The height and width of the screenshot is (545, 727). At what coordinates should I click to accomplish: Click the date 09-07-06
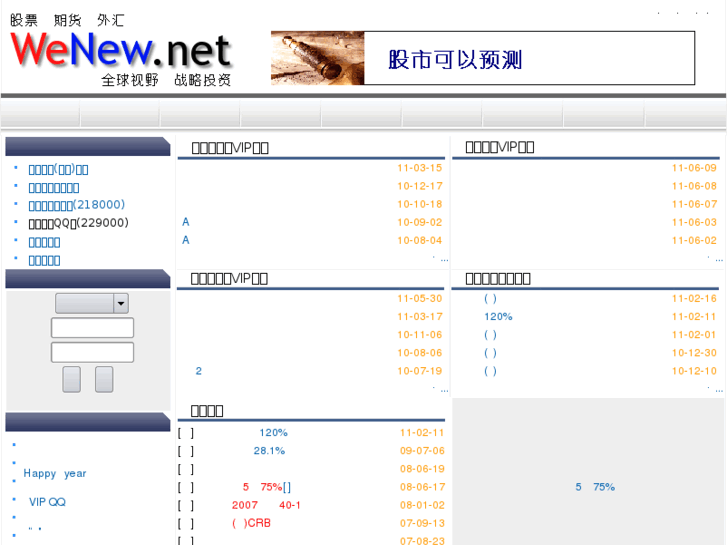click(422, 451)
